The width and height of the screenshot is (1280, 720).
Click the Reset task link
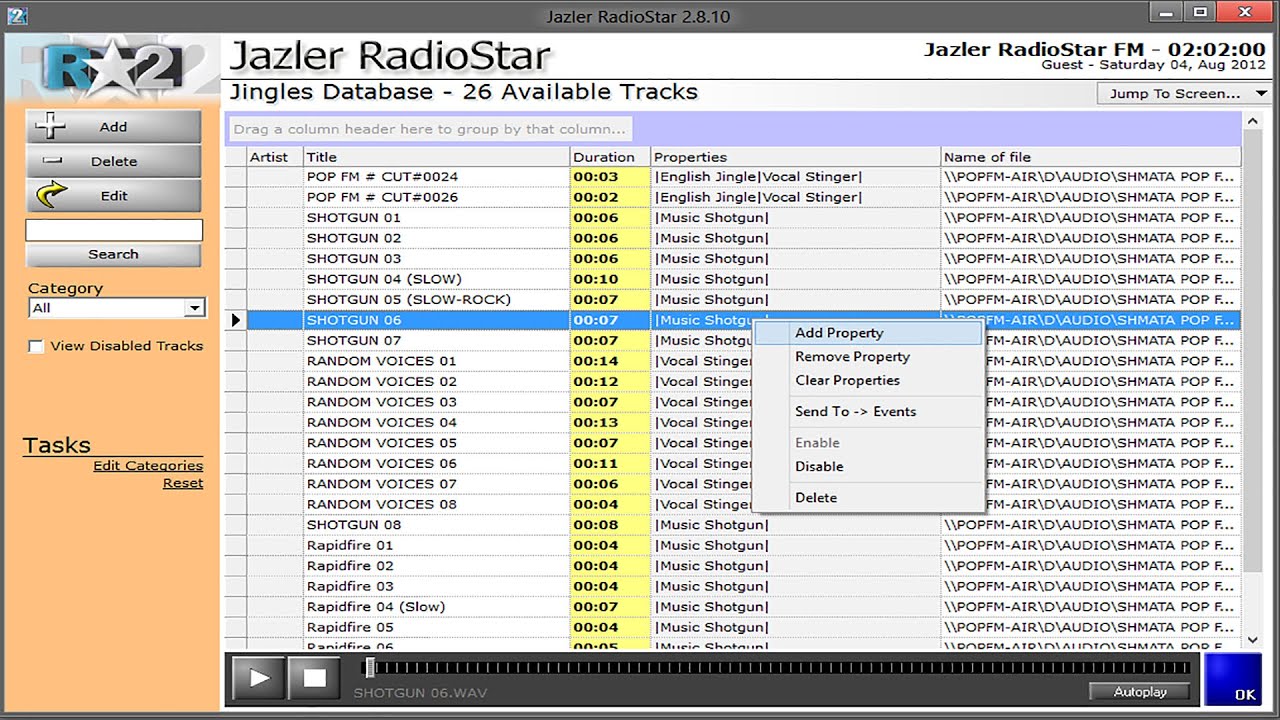pyautogui.click(x=183, y=483)
